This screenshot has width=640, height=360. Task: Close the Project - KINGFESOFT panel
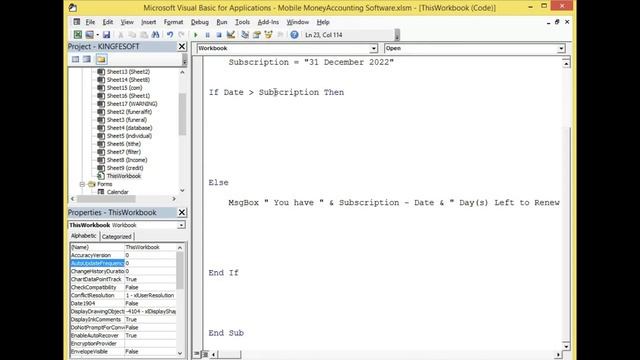coord(182,47)
